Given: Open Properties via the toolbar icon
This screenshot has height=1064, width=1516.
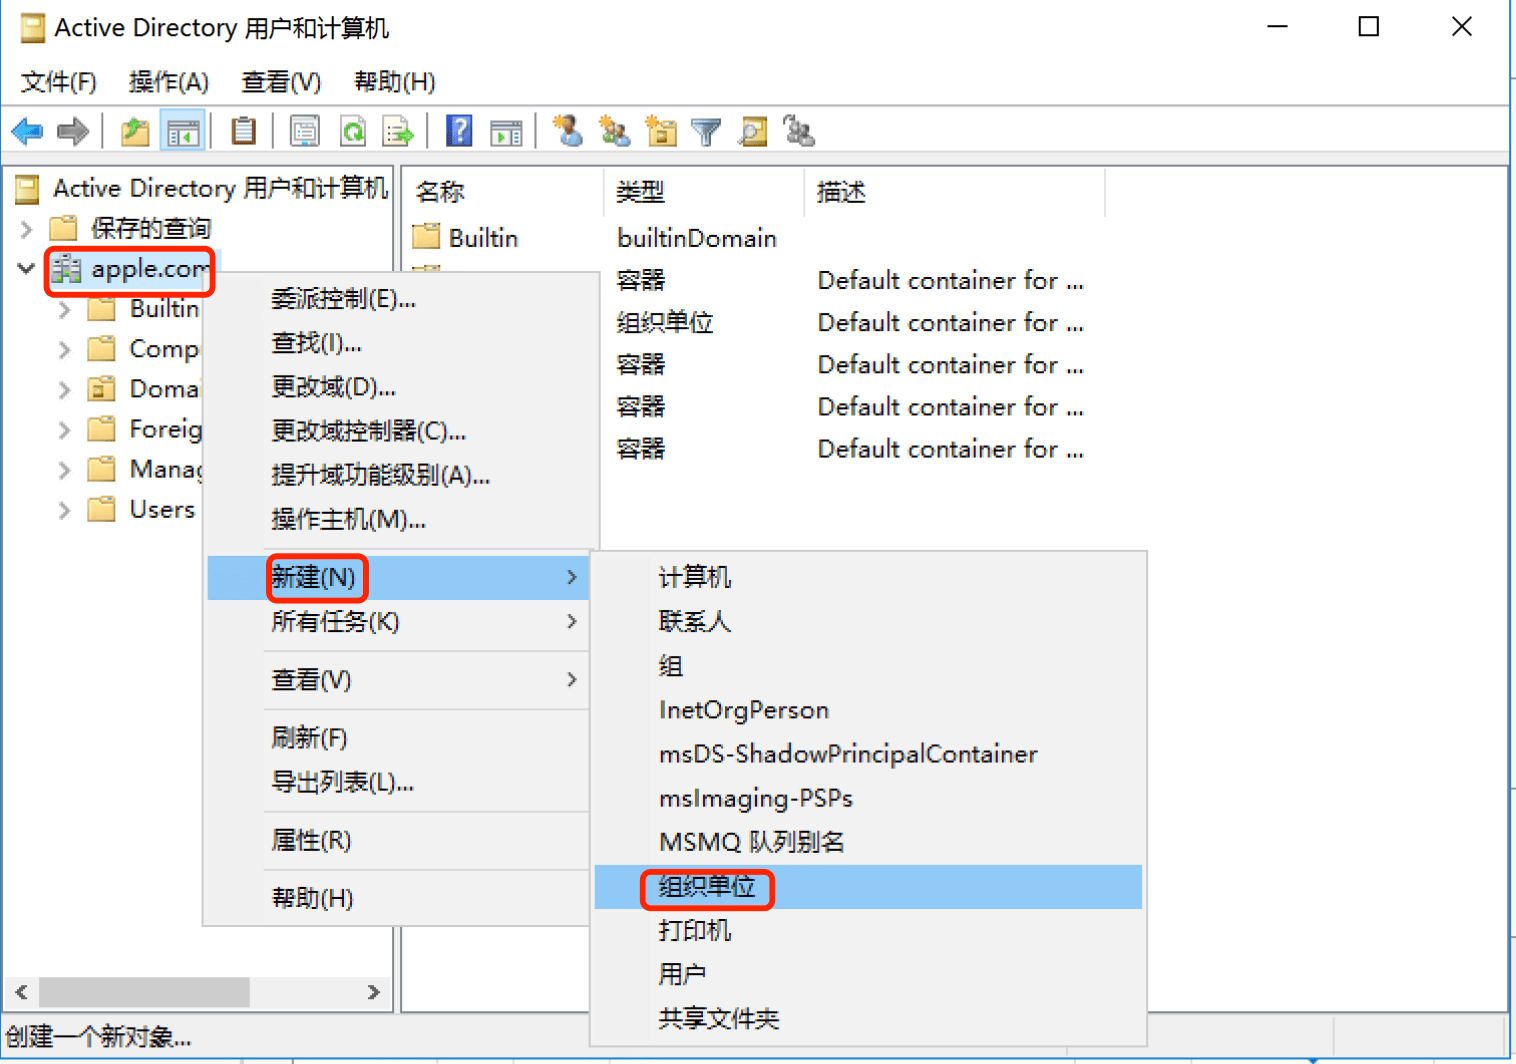Looking at the screenshot, I should point(304,131).
